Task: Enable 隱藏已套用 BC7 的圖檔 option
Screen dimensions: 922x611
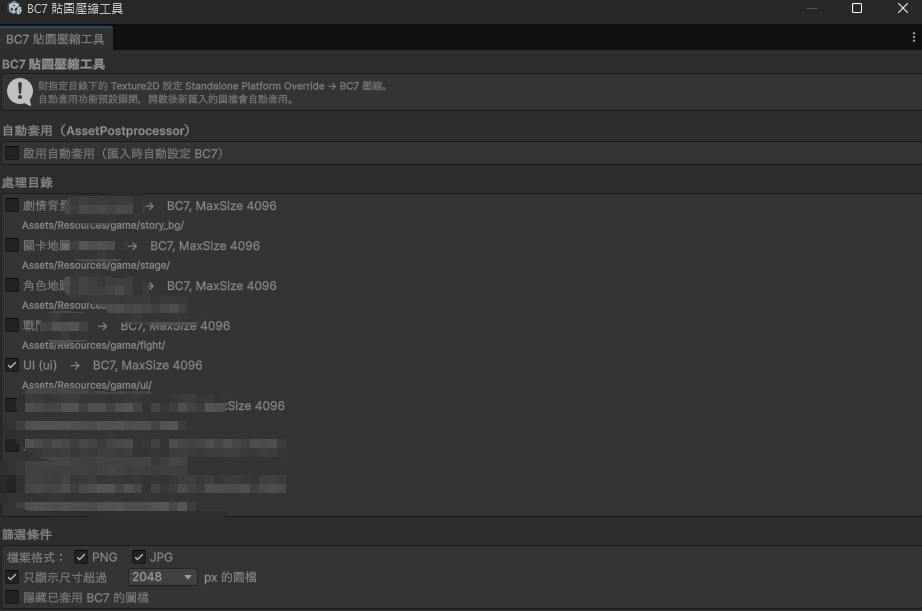Action: click(x=12, y=597)
